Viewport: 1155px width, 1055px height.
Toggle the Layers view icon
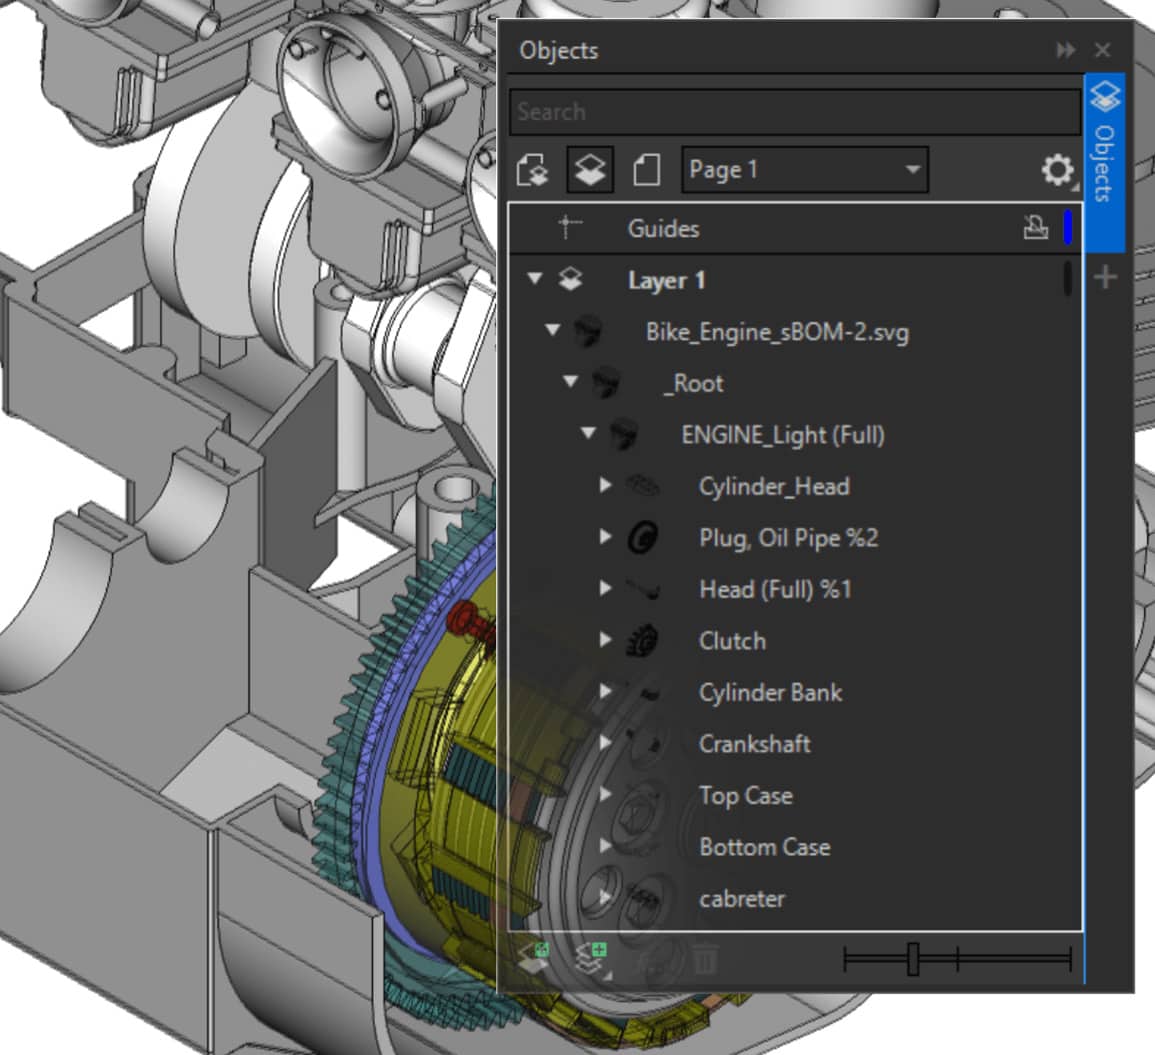click(x=589, y=171)
